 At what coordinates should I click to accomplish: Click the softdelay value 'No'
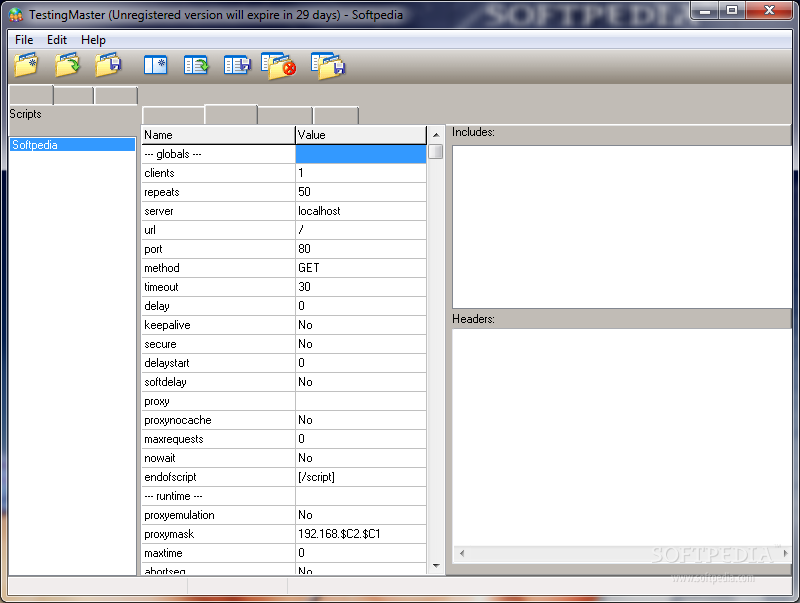(361, 382)
